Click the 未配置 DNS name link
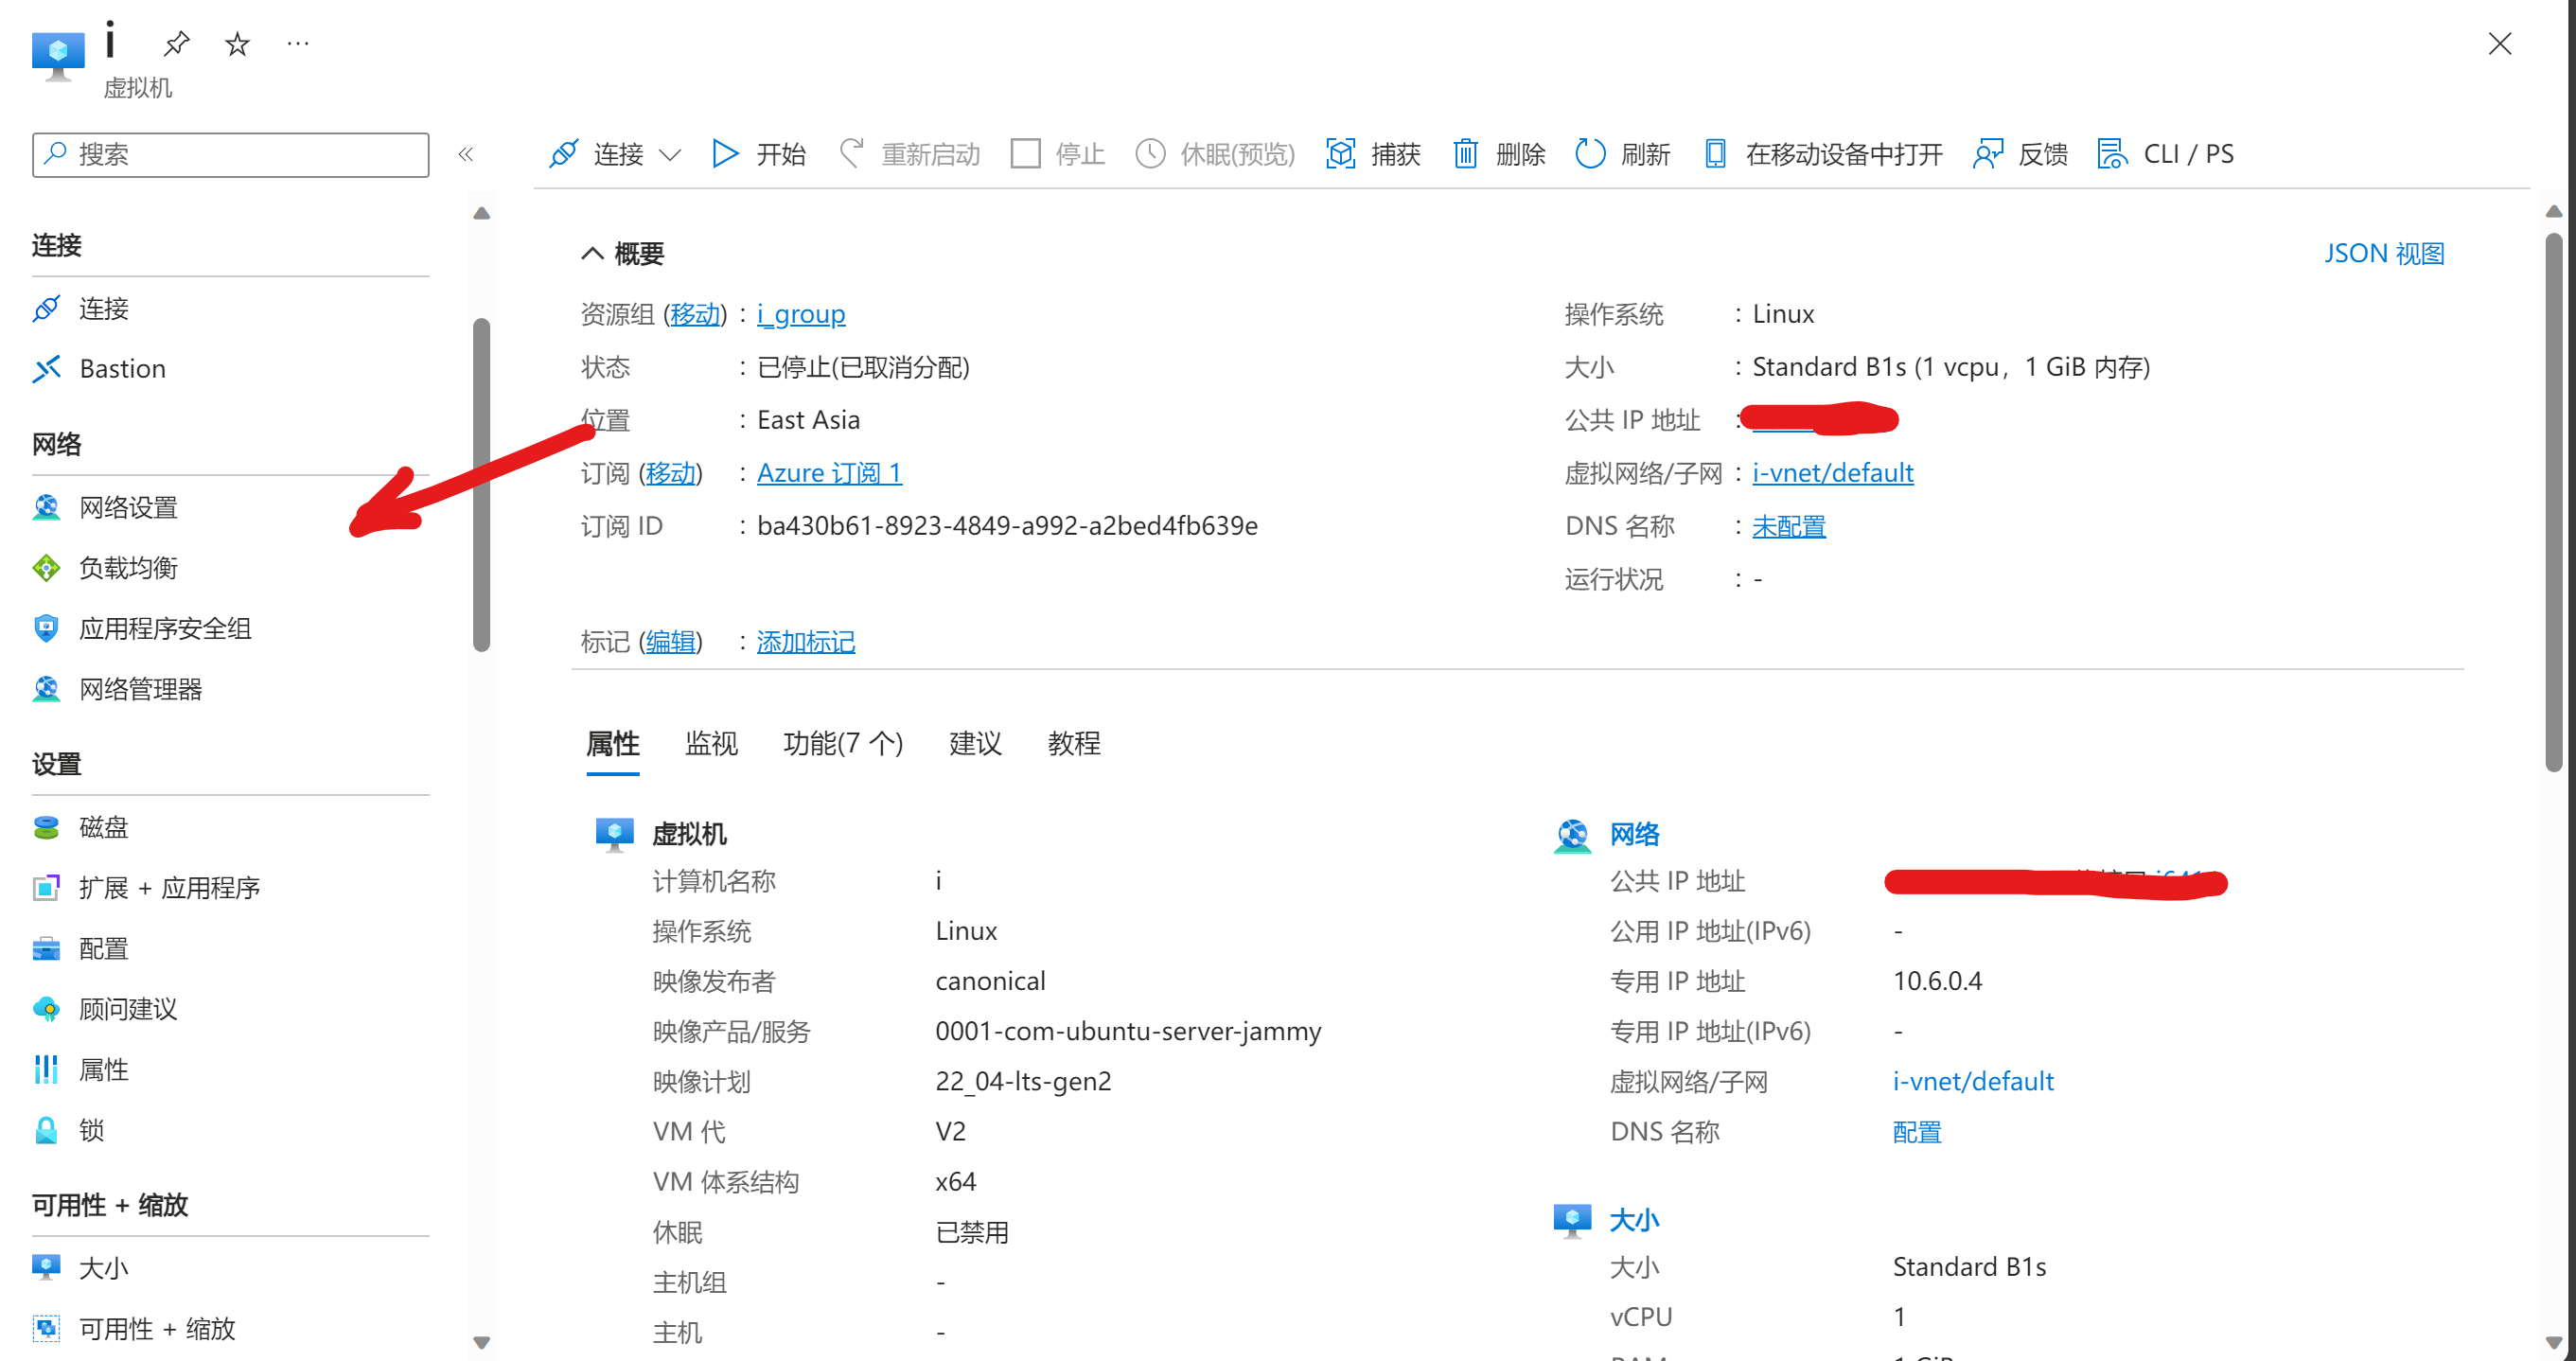Image resolution: width=2576 pixels, height=1361 pixels. coord(1789,526)
